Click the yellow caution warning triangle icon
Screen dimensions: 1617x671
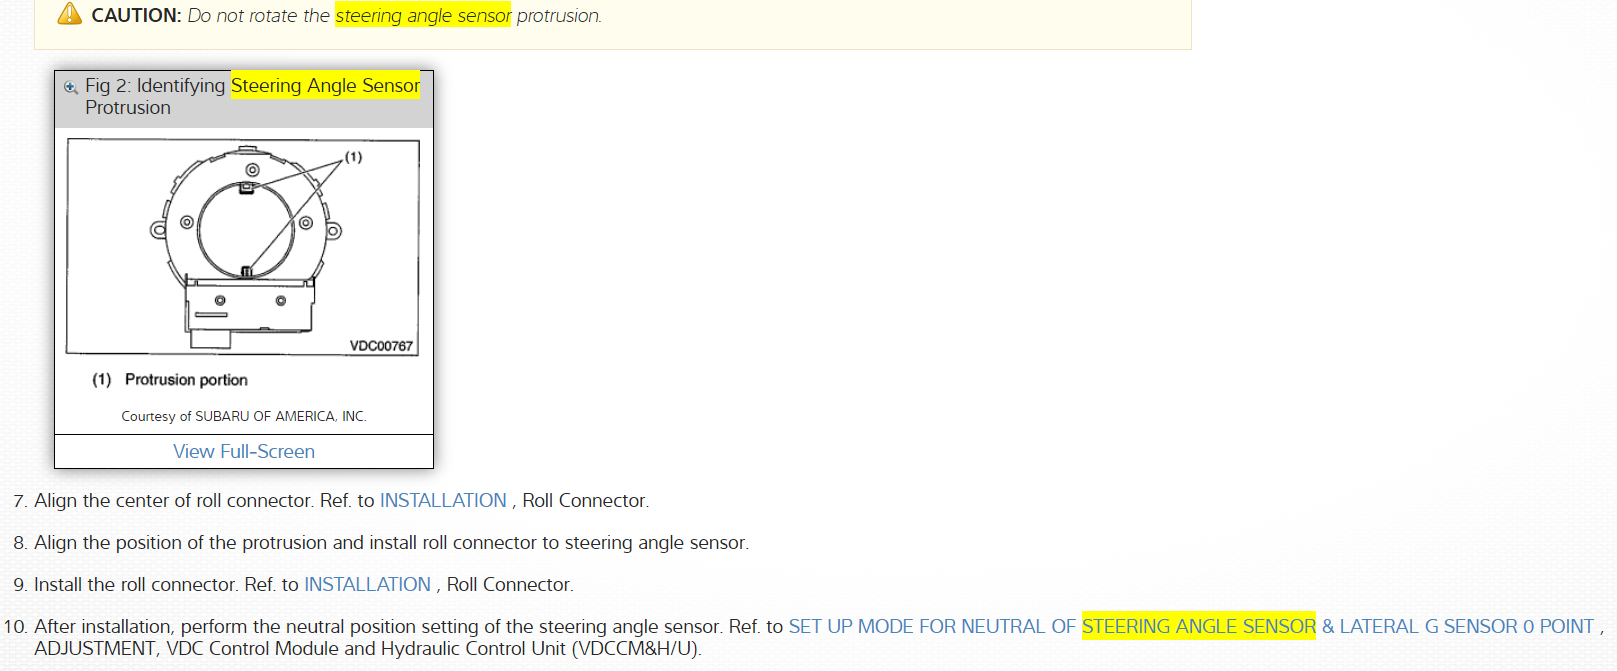pos(69,14)
